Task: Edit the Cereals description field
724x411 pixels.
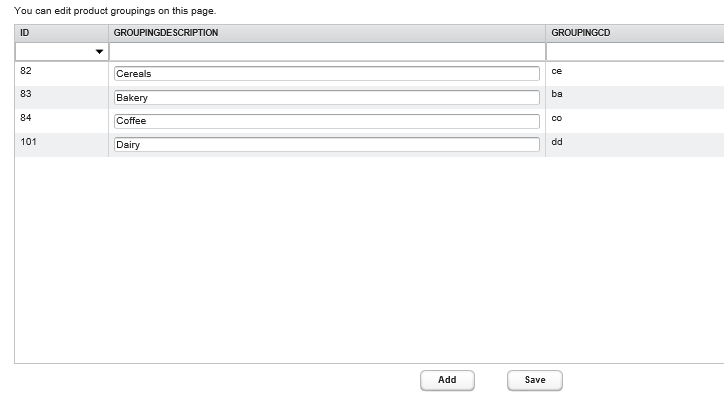Action: [326, 73]
